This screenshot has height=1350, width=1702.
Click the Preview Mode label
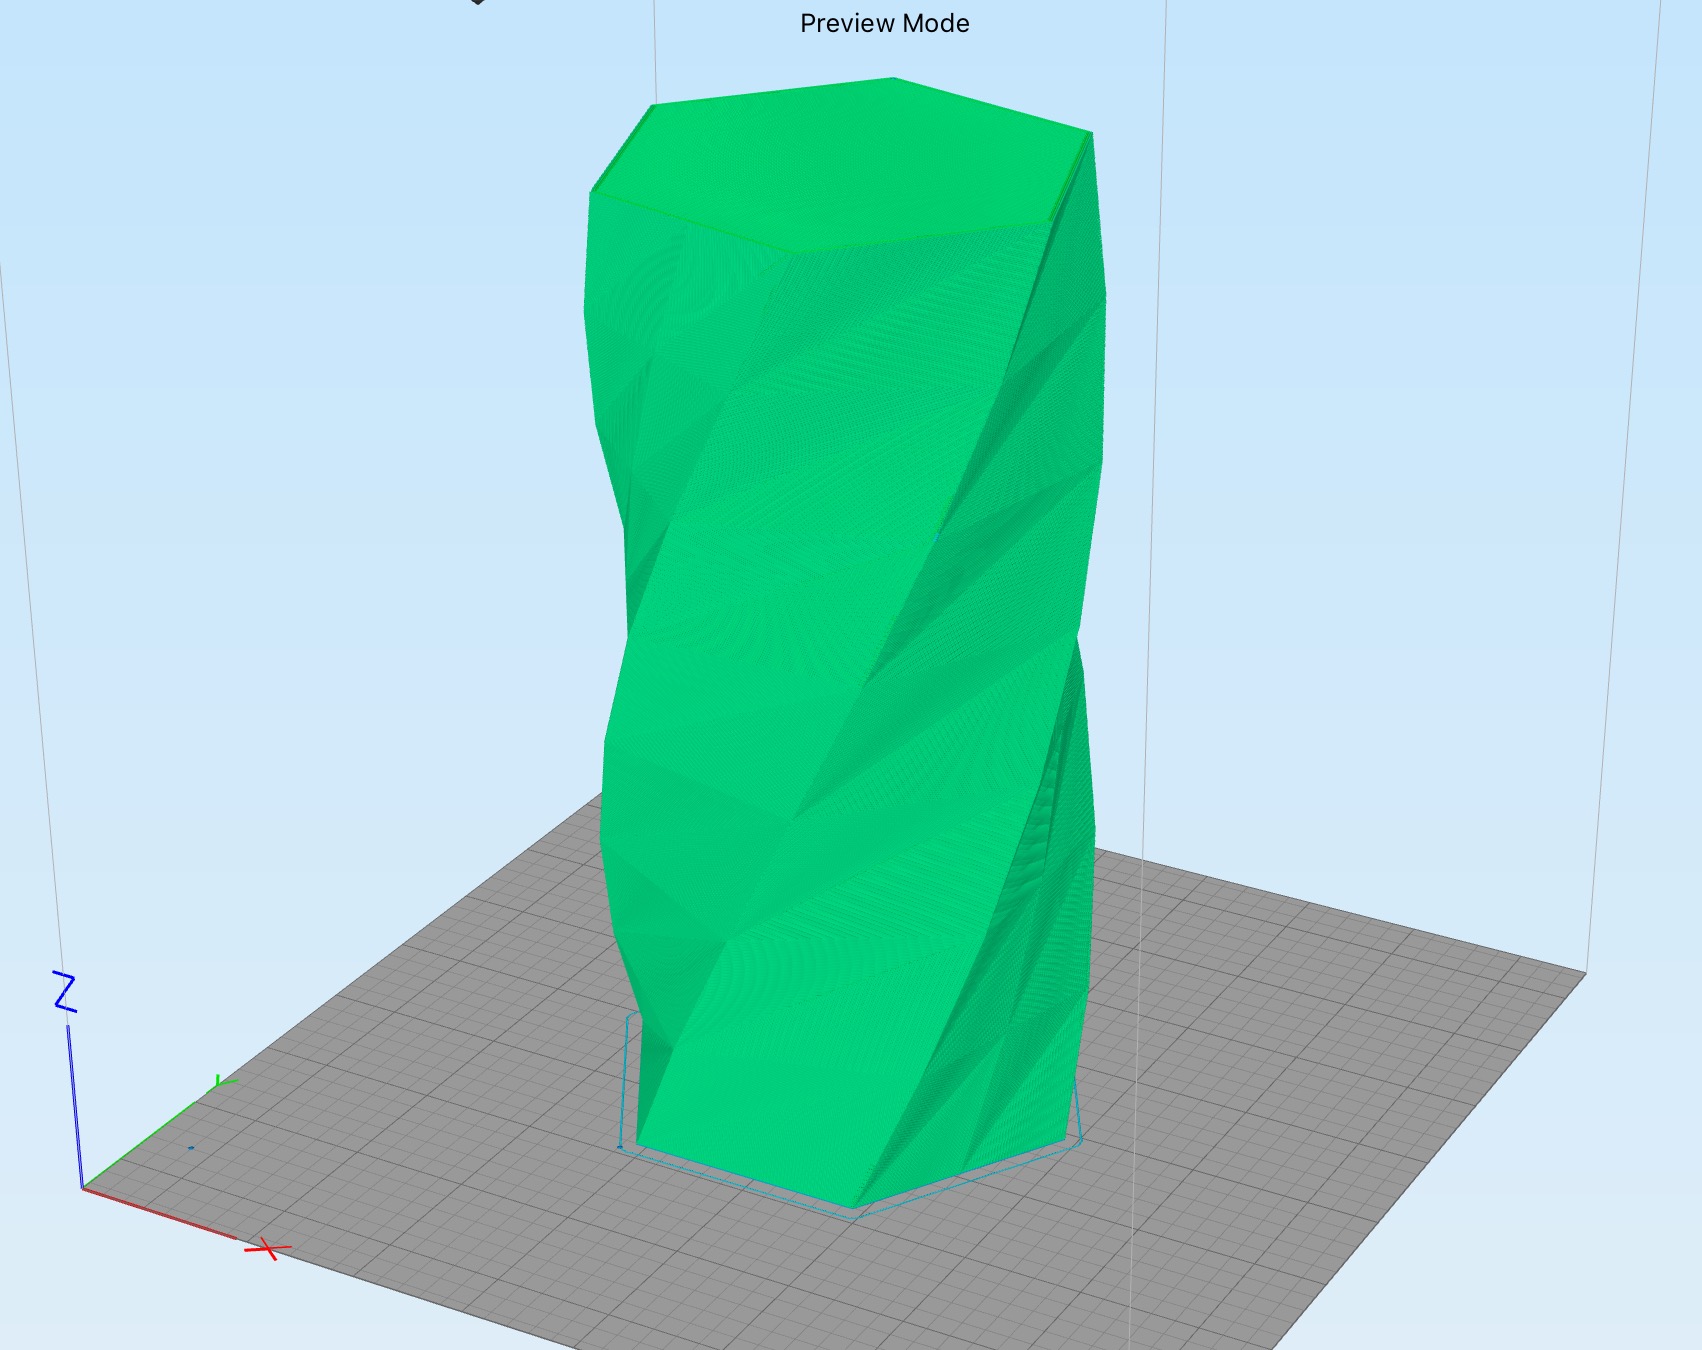pos(884,24)
